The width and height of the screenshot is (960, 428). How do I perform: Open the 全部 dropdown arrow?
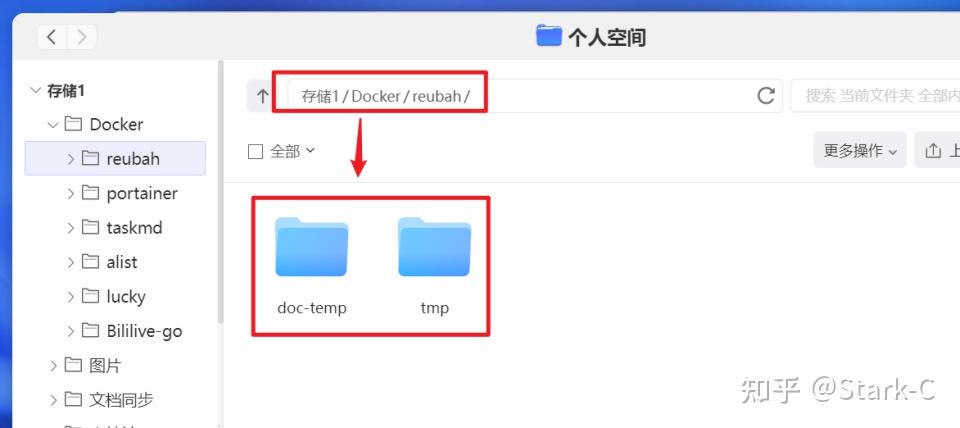pyautogui.click(x=310, y=151)
